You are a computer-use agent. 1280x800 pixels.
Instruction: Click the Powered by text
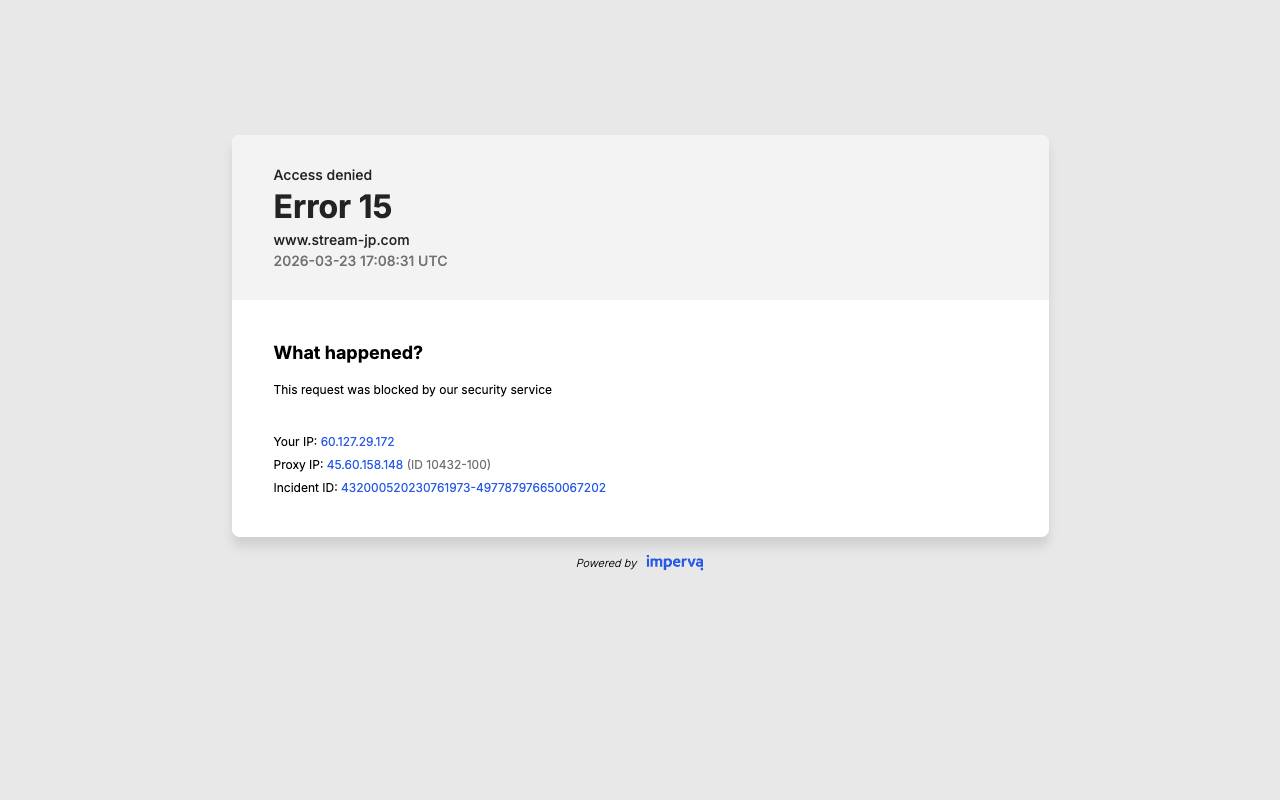tap(606, 563)
